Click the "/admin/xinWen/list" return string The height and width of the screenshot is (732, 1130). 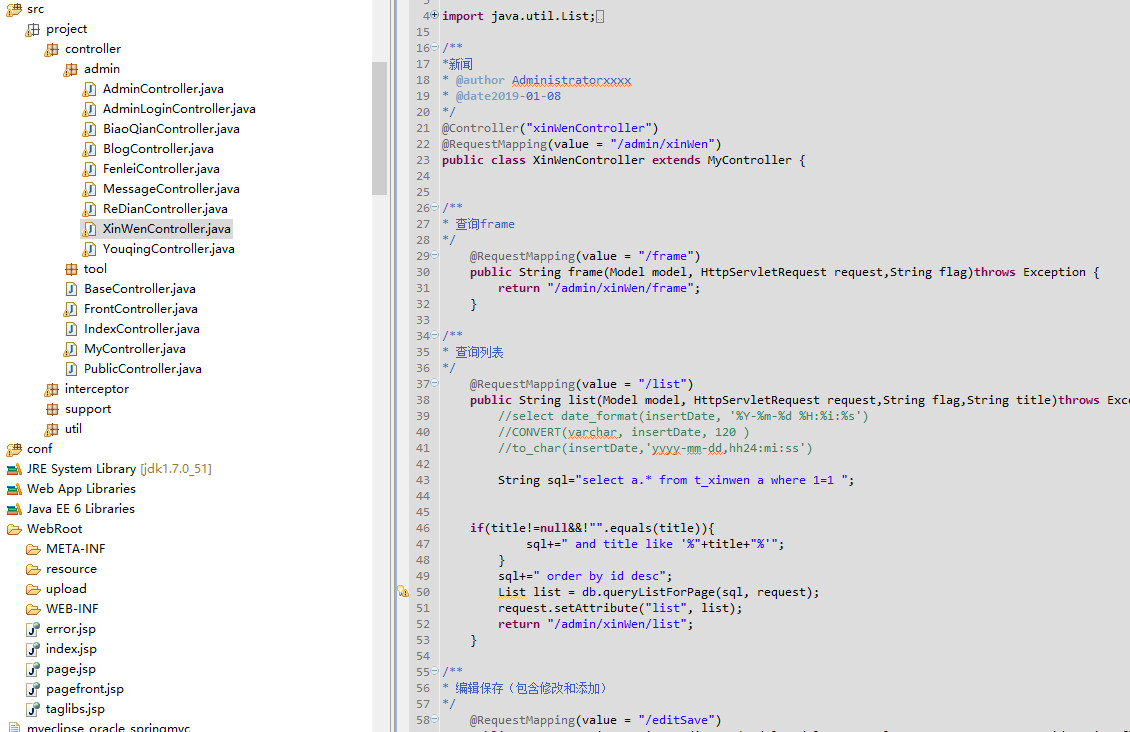616,624
